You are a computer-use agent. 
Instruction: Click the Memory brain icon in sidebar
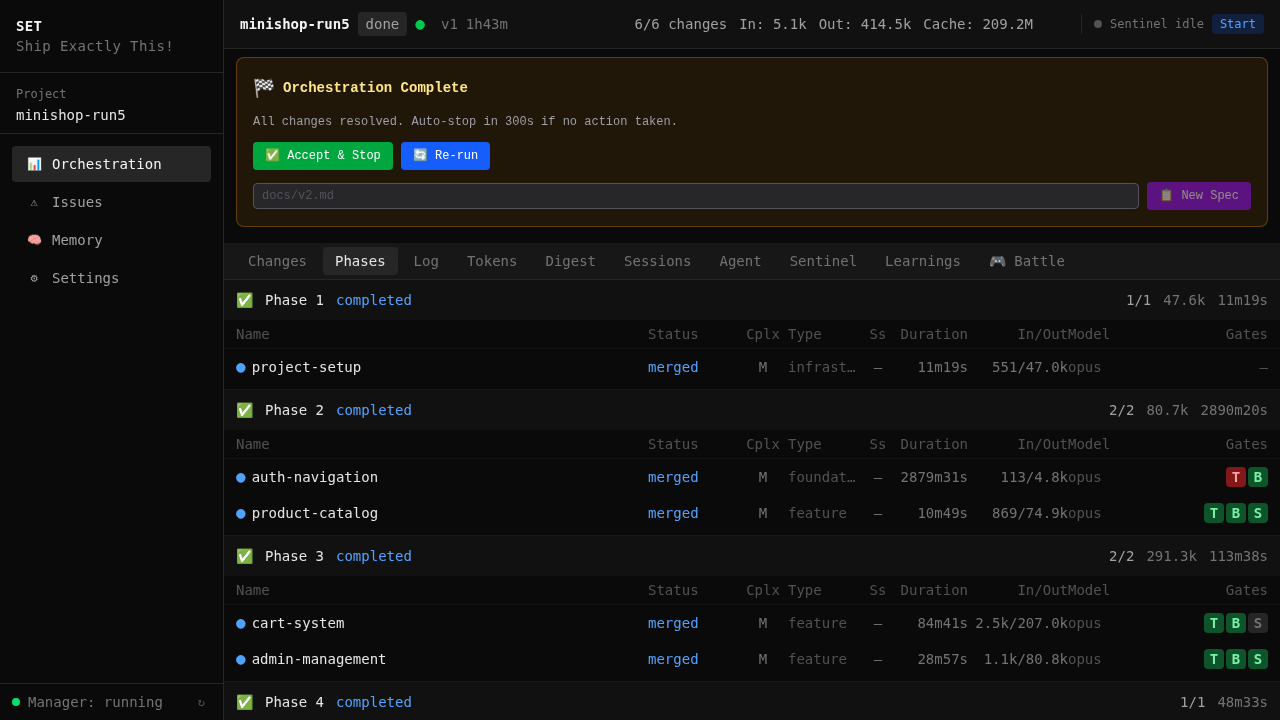tap(33, 240)
